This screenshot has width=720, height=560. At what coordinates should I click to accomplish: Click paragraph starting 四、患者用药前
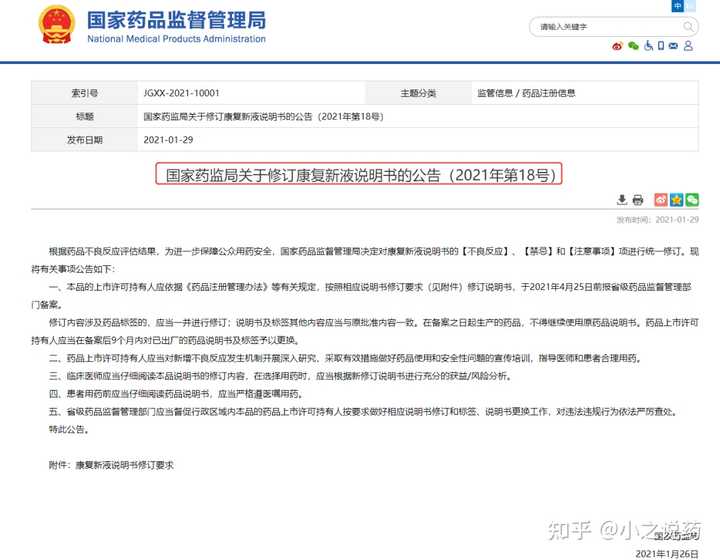[x=176, y=394]
